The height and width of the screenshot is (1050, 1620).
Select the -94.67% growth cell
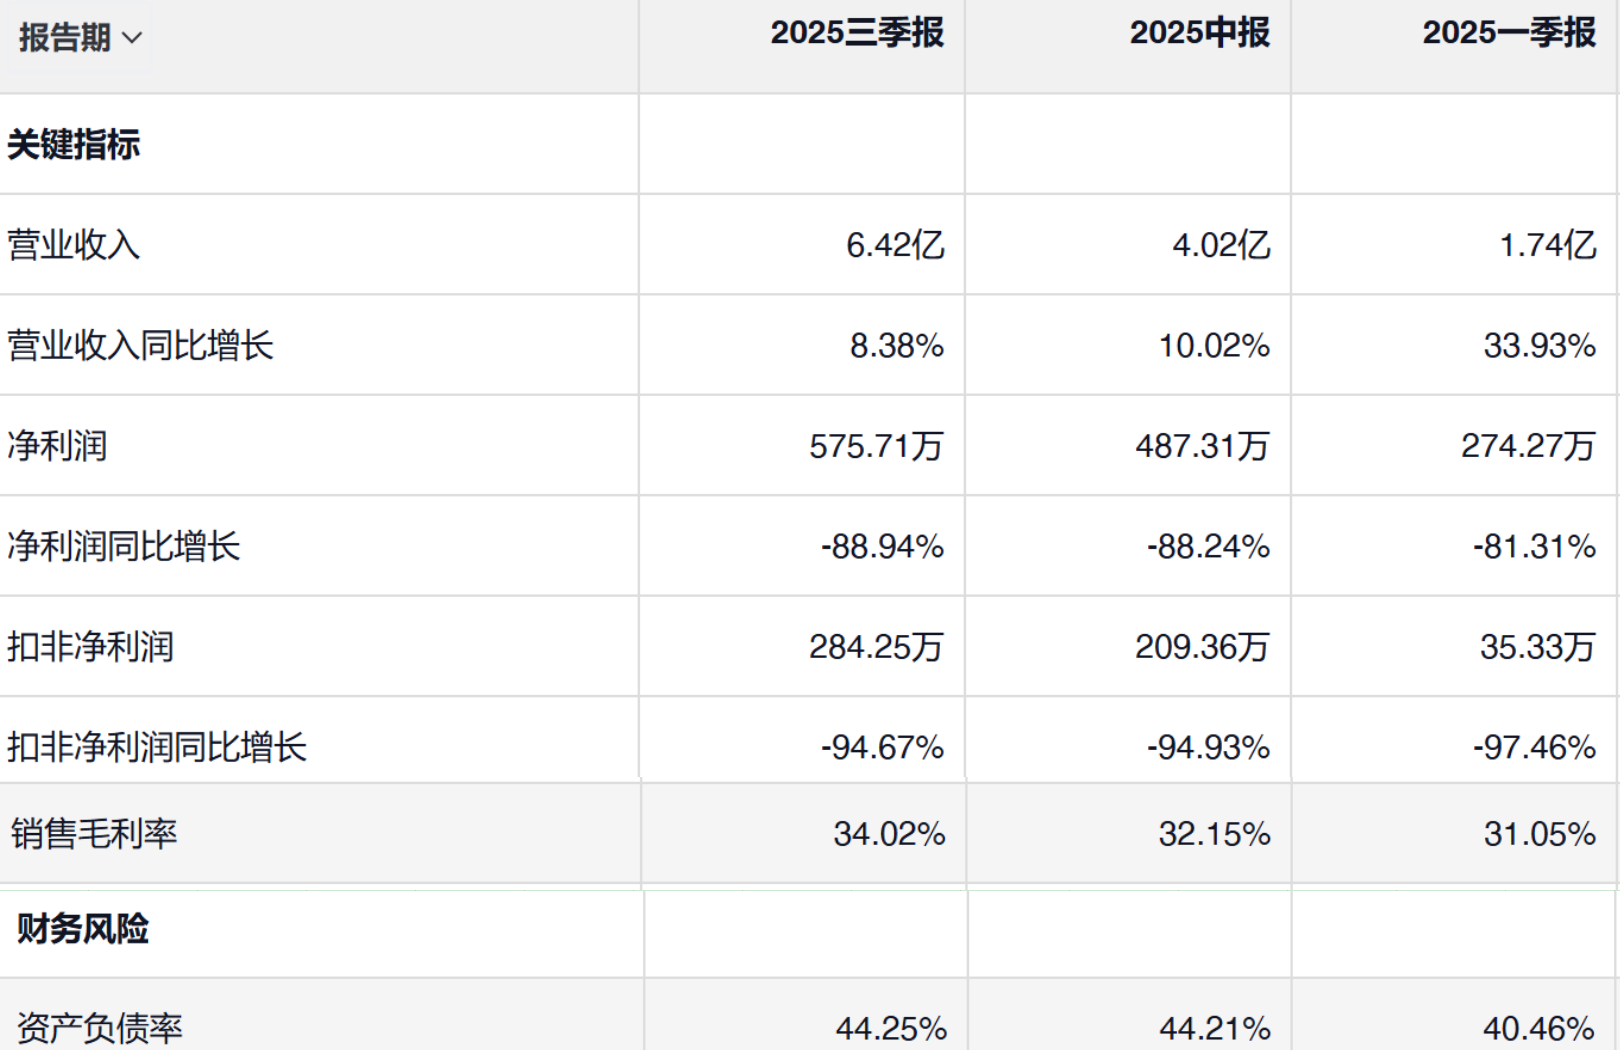pos(882,747)
